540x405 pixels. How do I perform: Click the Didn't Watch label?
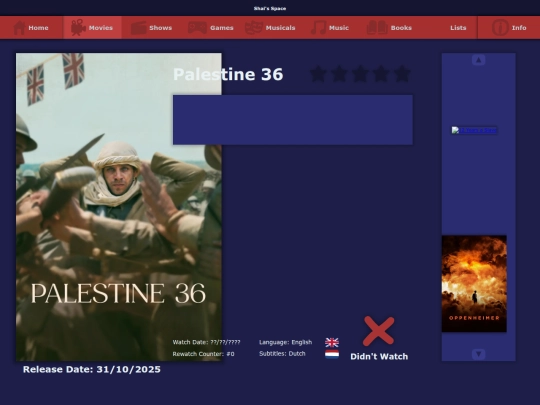[379, 356]
